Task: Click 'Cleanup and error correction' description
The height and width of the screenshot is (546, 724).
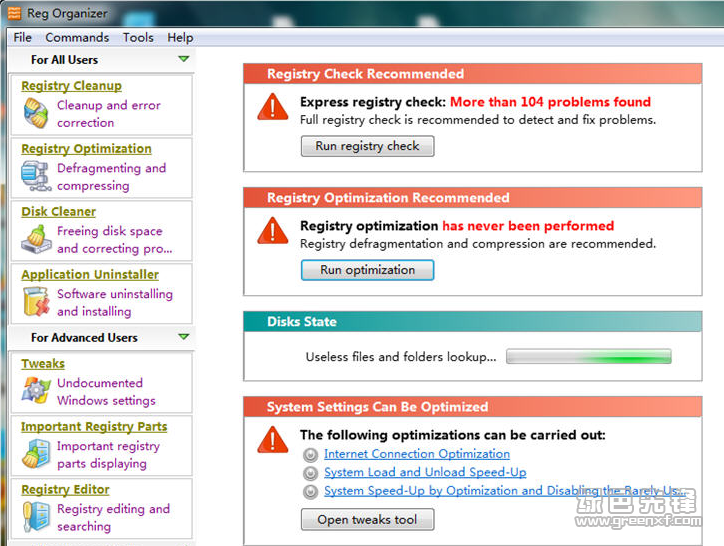Action: click(109, 114)
